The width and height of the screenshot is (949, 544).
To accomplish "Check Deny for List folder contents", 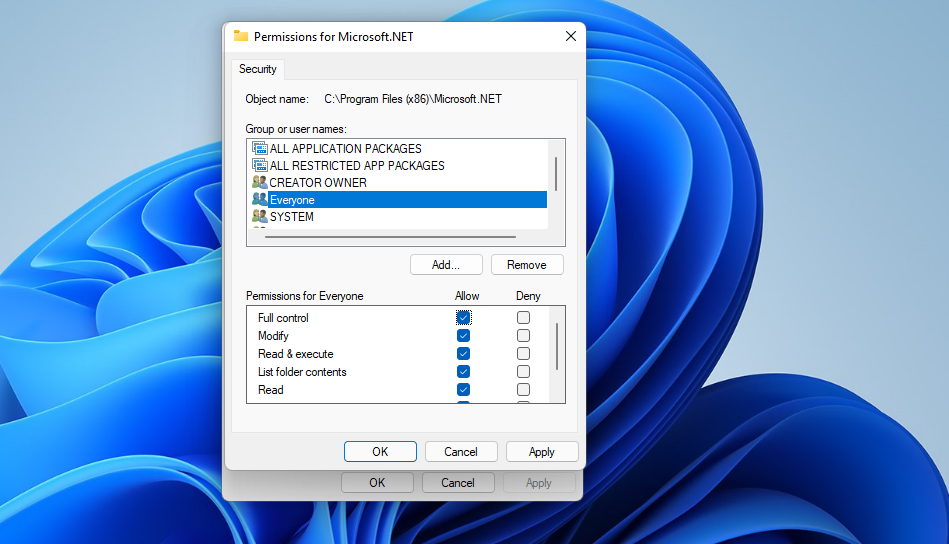I will [x=524, y=372].
